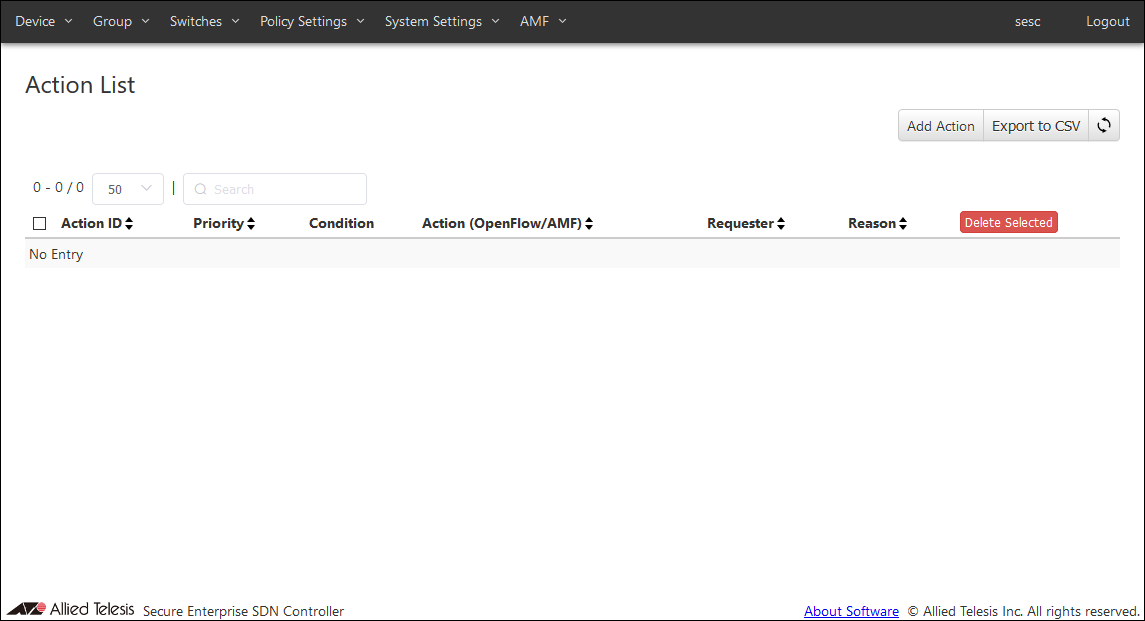Open the Group menu
The width and height of the screenshot is (1145, 621).
(x=121, y=21)
